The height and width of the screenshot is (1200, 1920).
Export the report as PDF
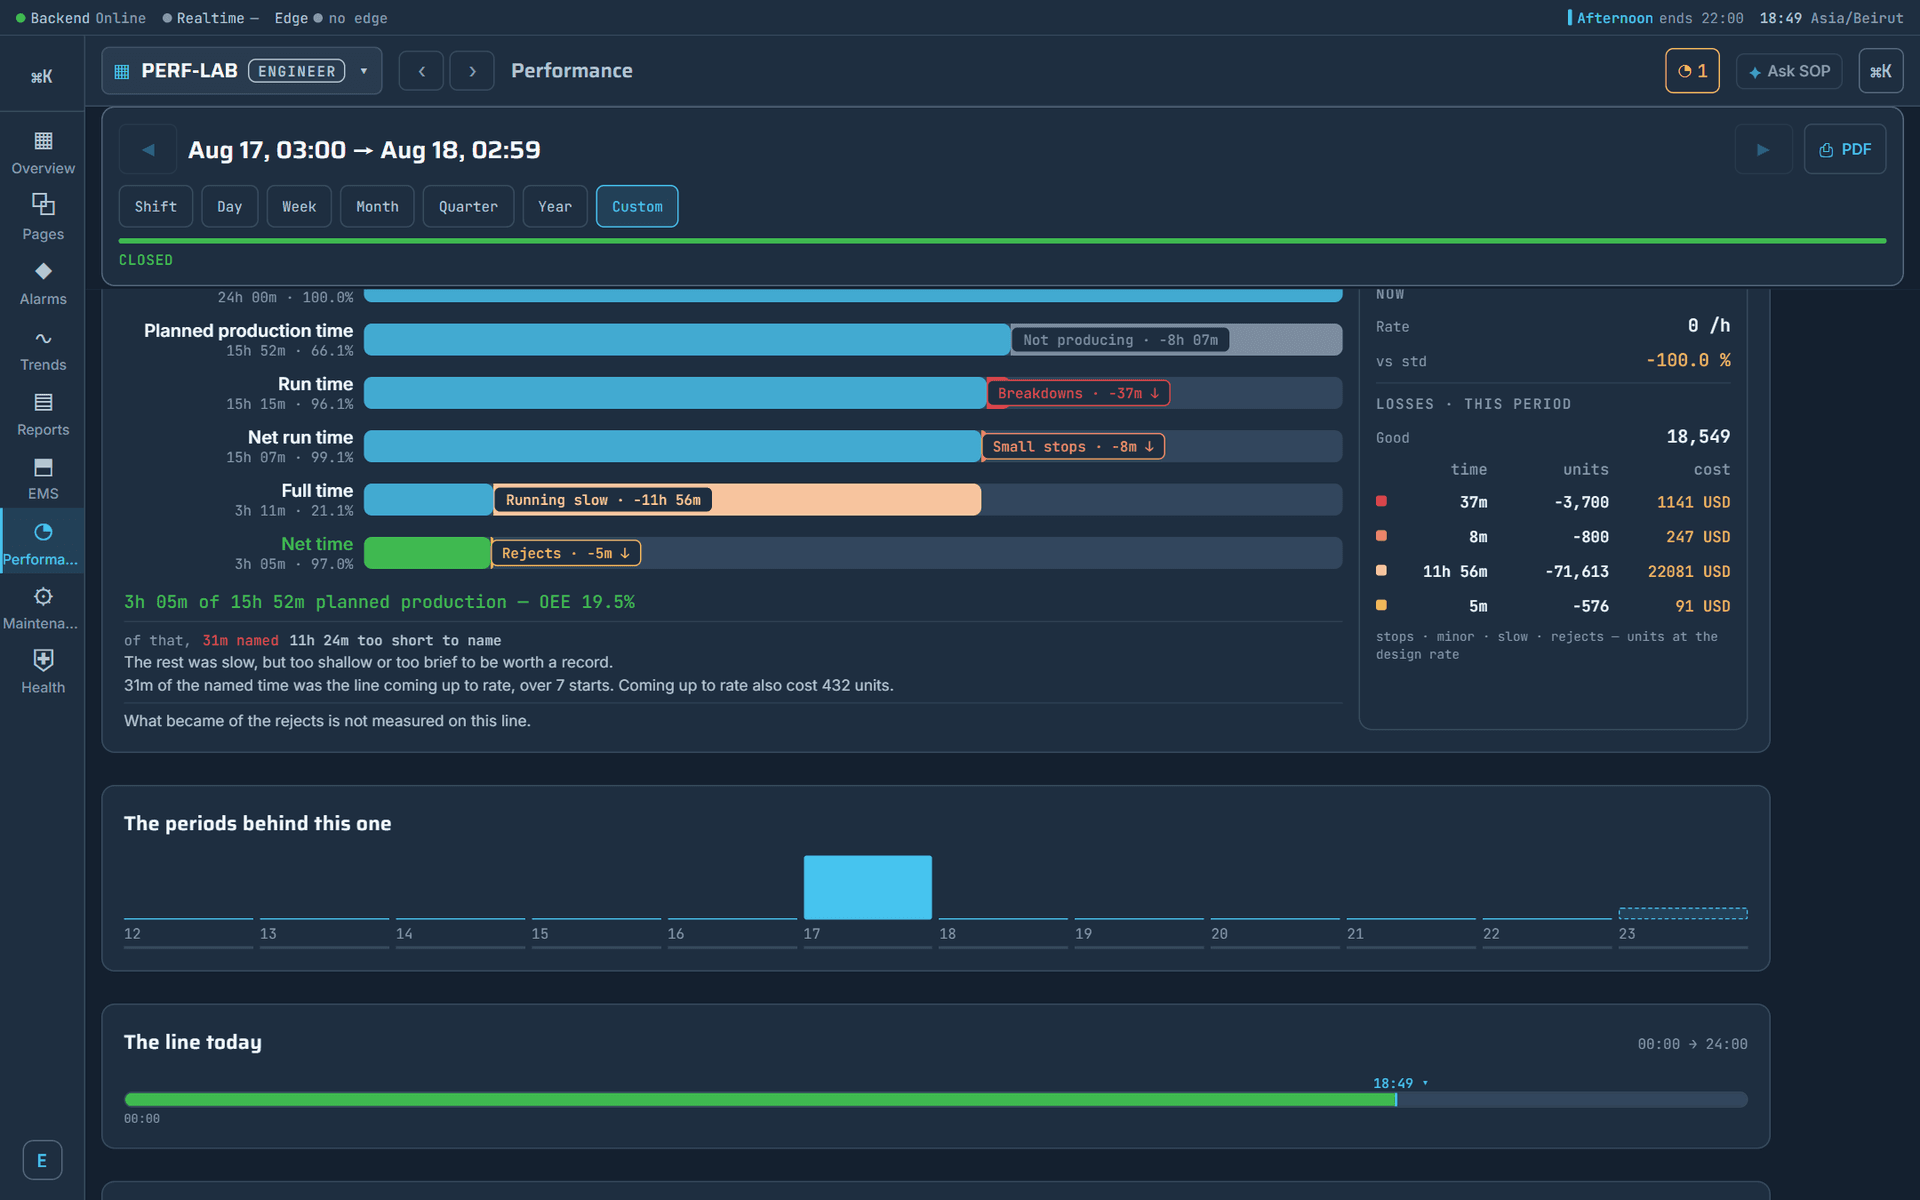(x=1845, y=150)
